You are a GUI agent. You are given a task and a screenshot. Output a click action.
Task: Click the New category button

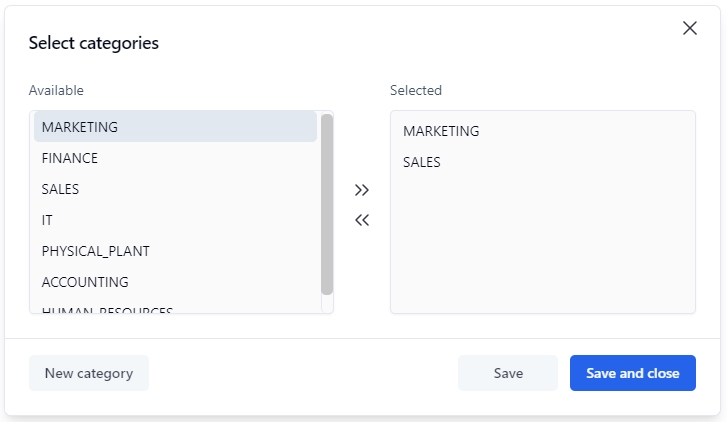[x=89, y=373]
